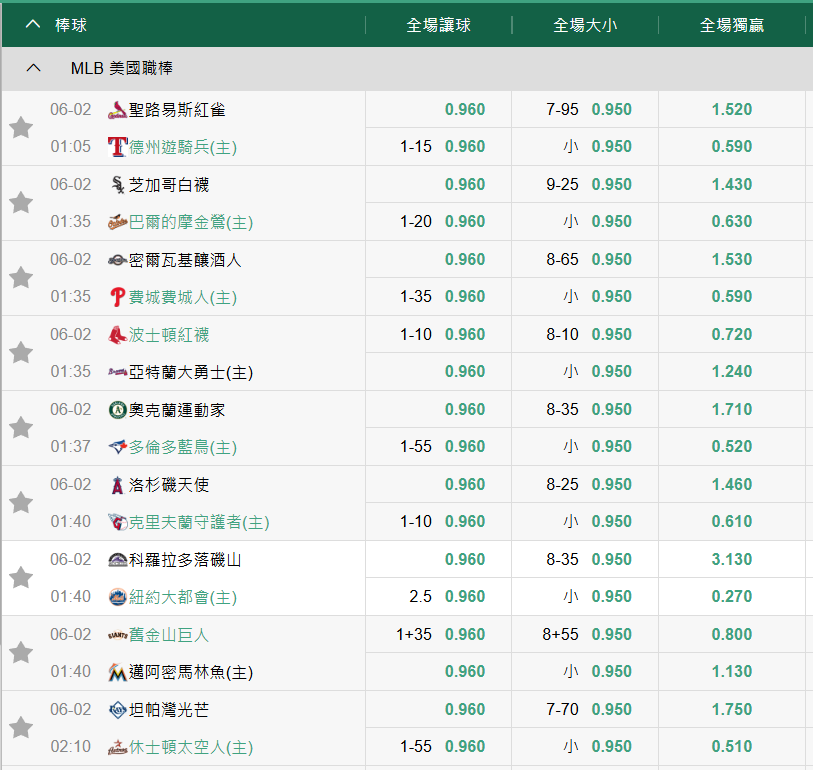This screenshot has width=813, height=770.
Task: Favorite the 聖路易斯紅雀 vs 德州遊騎兵 match star
Action: tap(21, 128)
